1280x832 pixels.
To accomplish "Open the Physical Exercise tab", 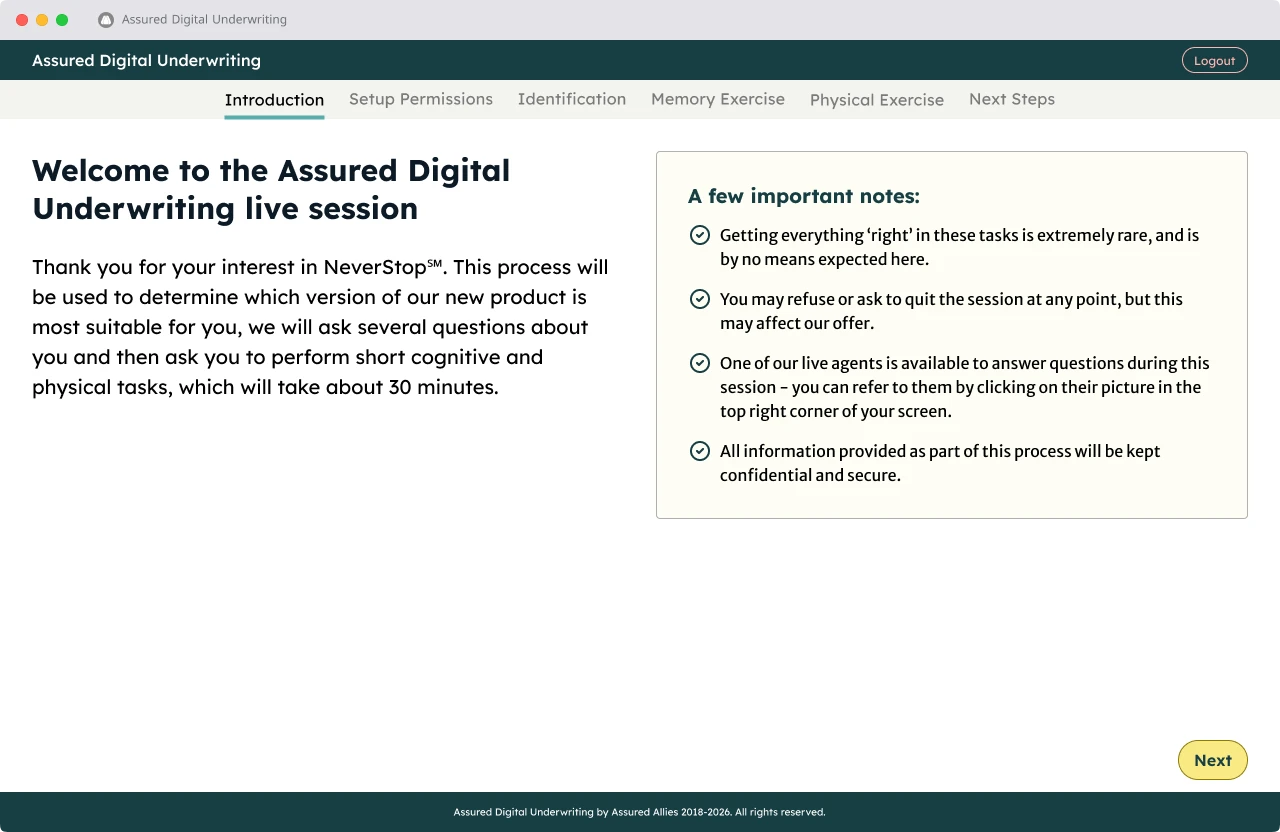I will [877, 100].
